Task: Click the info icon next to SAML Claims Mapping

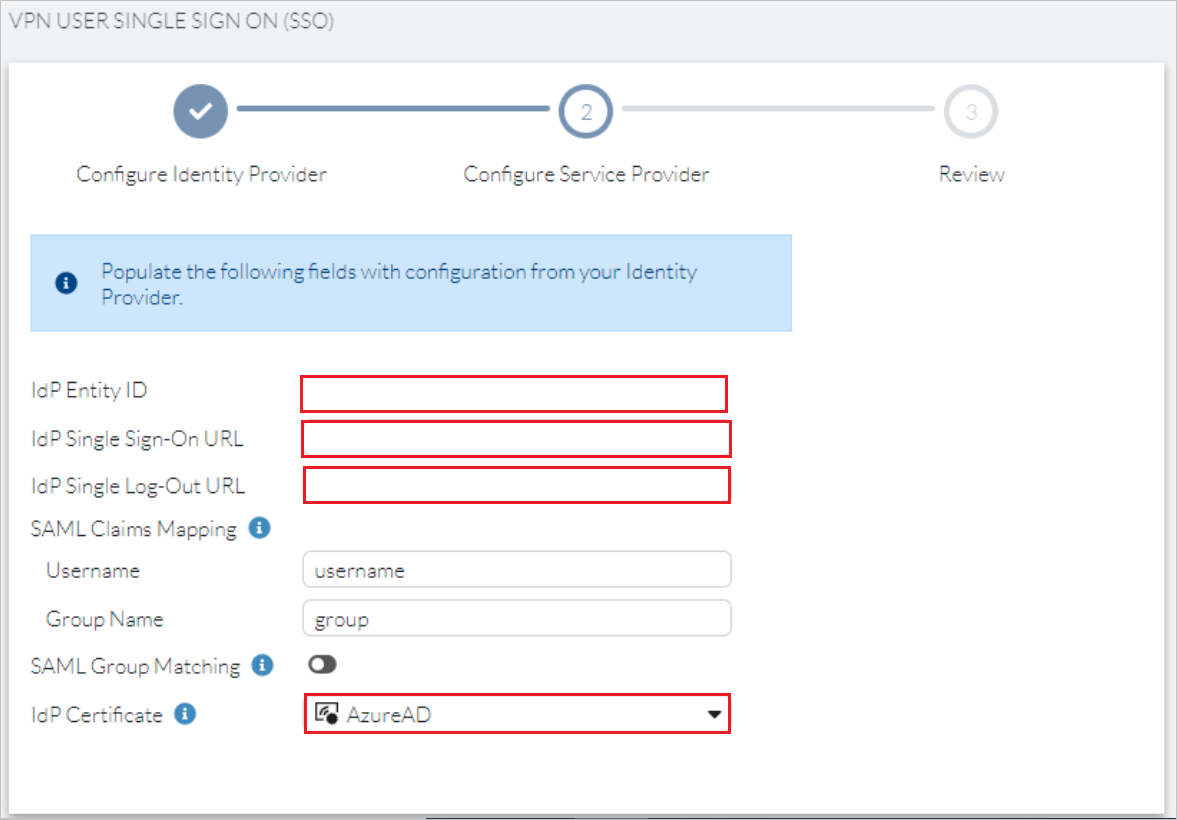Action: [x=259, y=528]
